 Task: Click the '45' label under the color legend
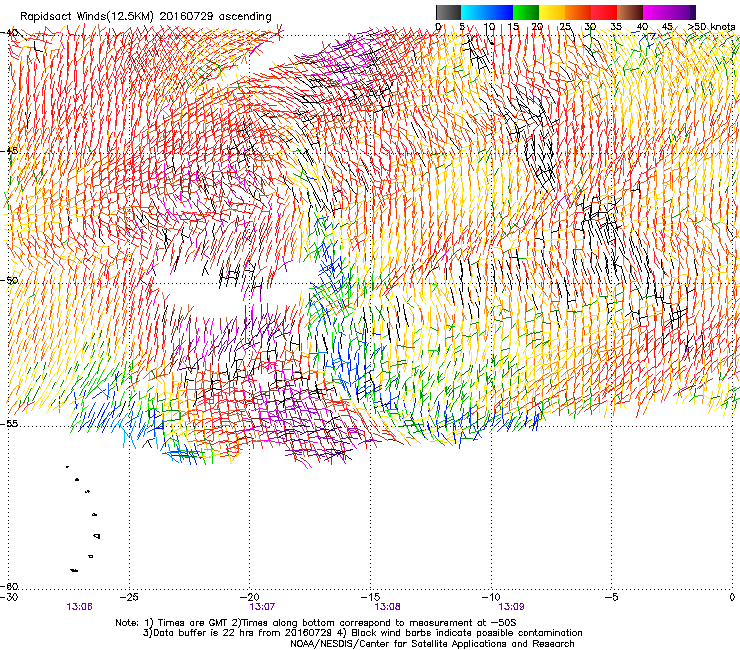667,26
